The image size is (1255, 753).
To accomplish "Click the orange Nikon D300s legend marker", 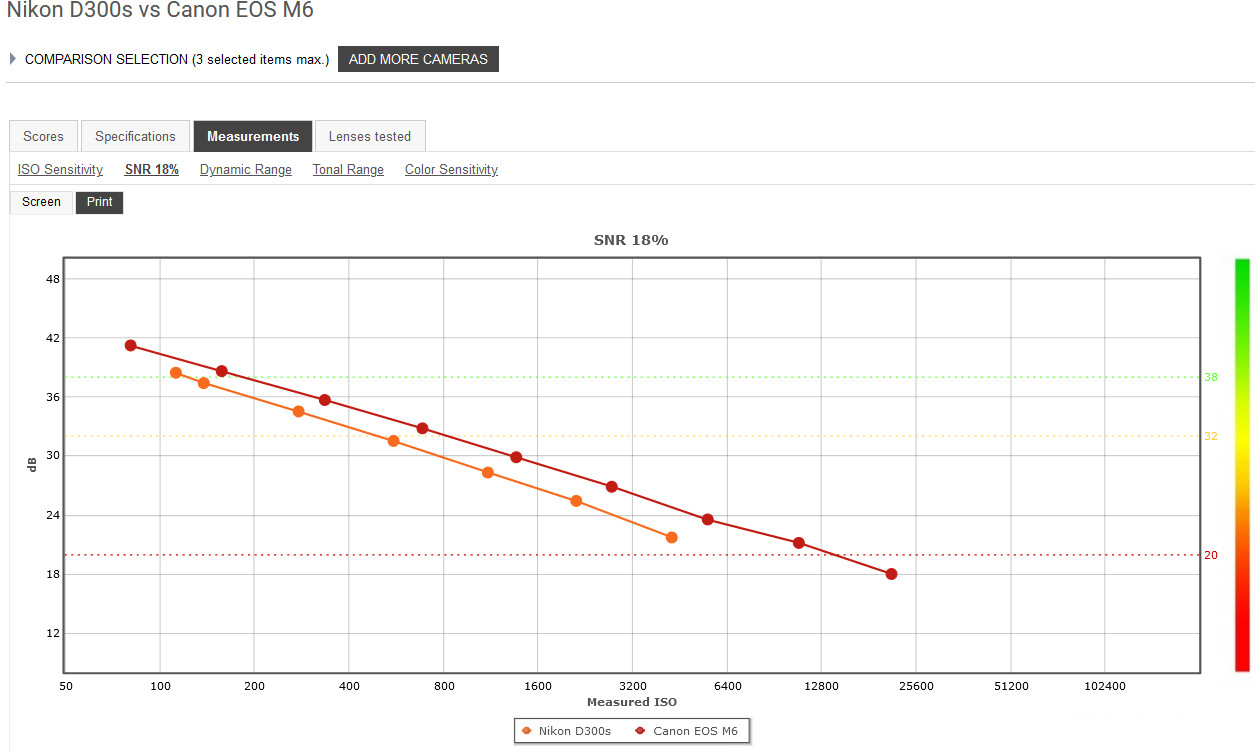I will point(527,731).
